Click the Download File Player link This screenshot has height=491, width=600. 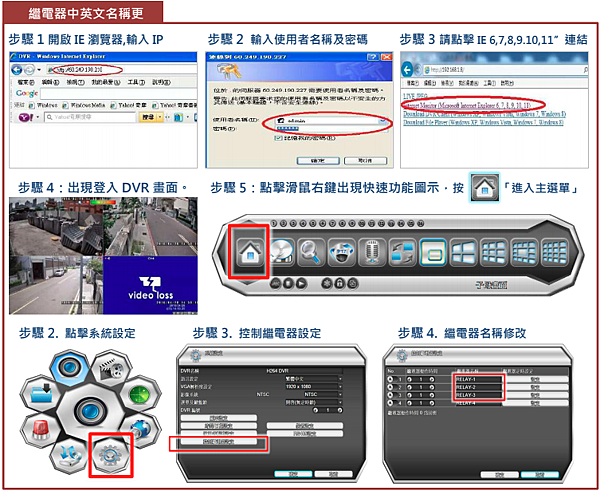(483, 122)
